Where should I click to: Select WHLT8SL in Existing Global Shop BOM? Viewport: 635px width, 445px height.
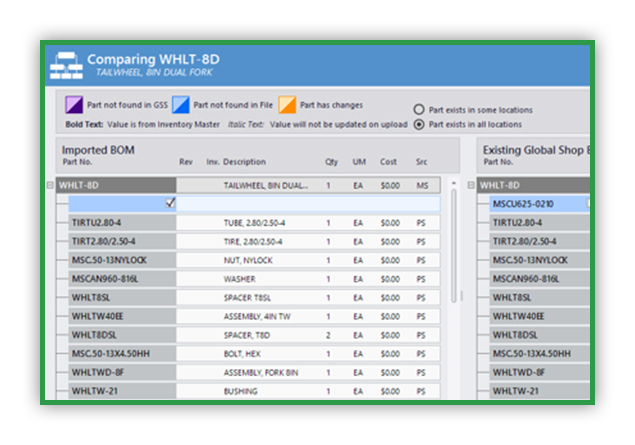click(x=539, y=298)
